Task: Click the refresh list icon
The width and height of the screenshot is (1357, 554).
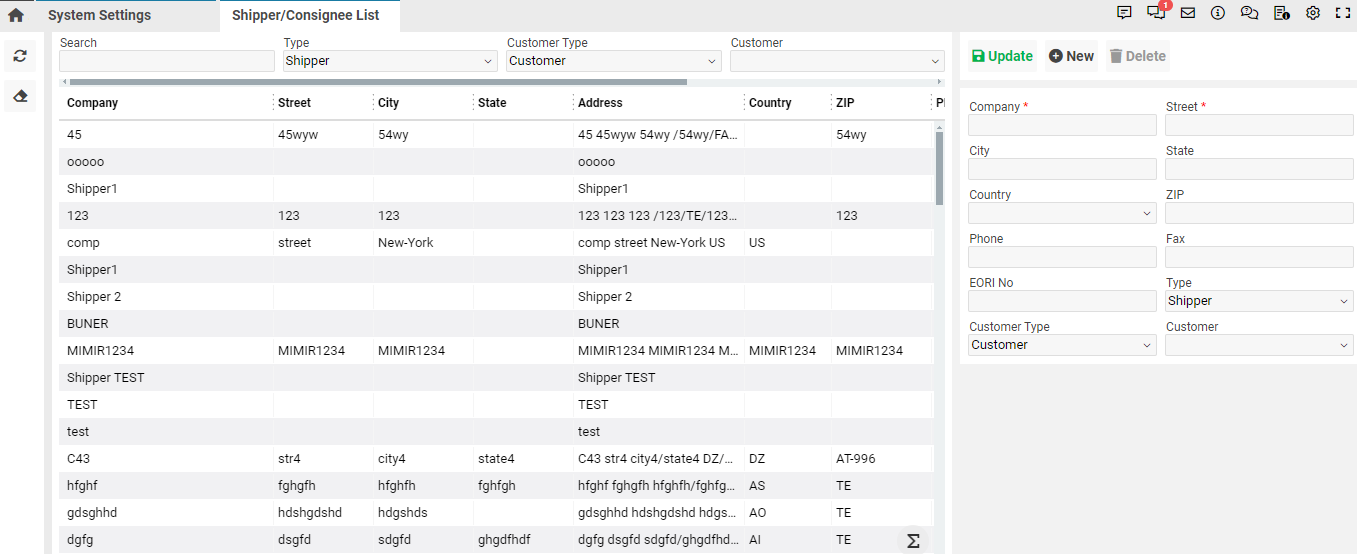Action: click(20, 56)
